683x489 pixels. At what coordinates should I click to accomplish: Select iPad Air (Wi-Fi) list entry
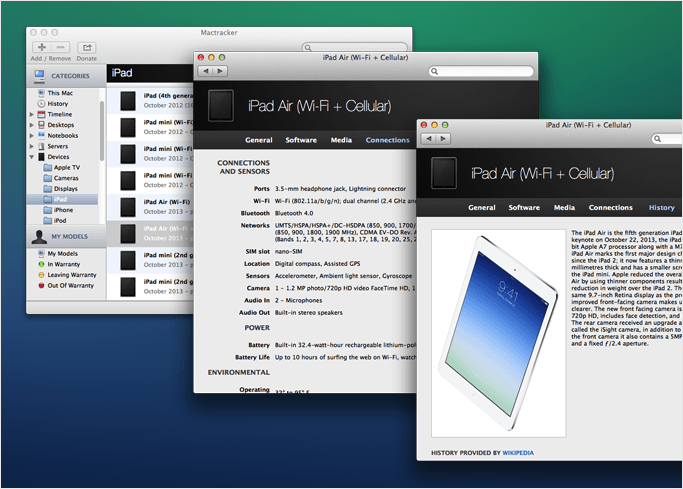pos(150,207)
